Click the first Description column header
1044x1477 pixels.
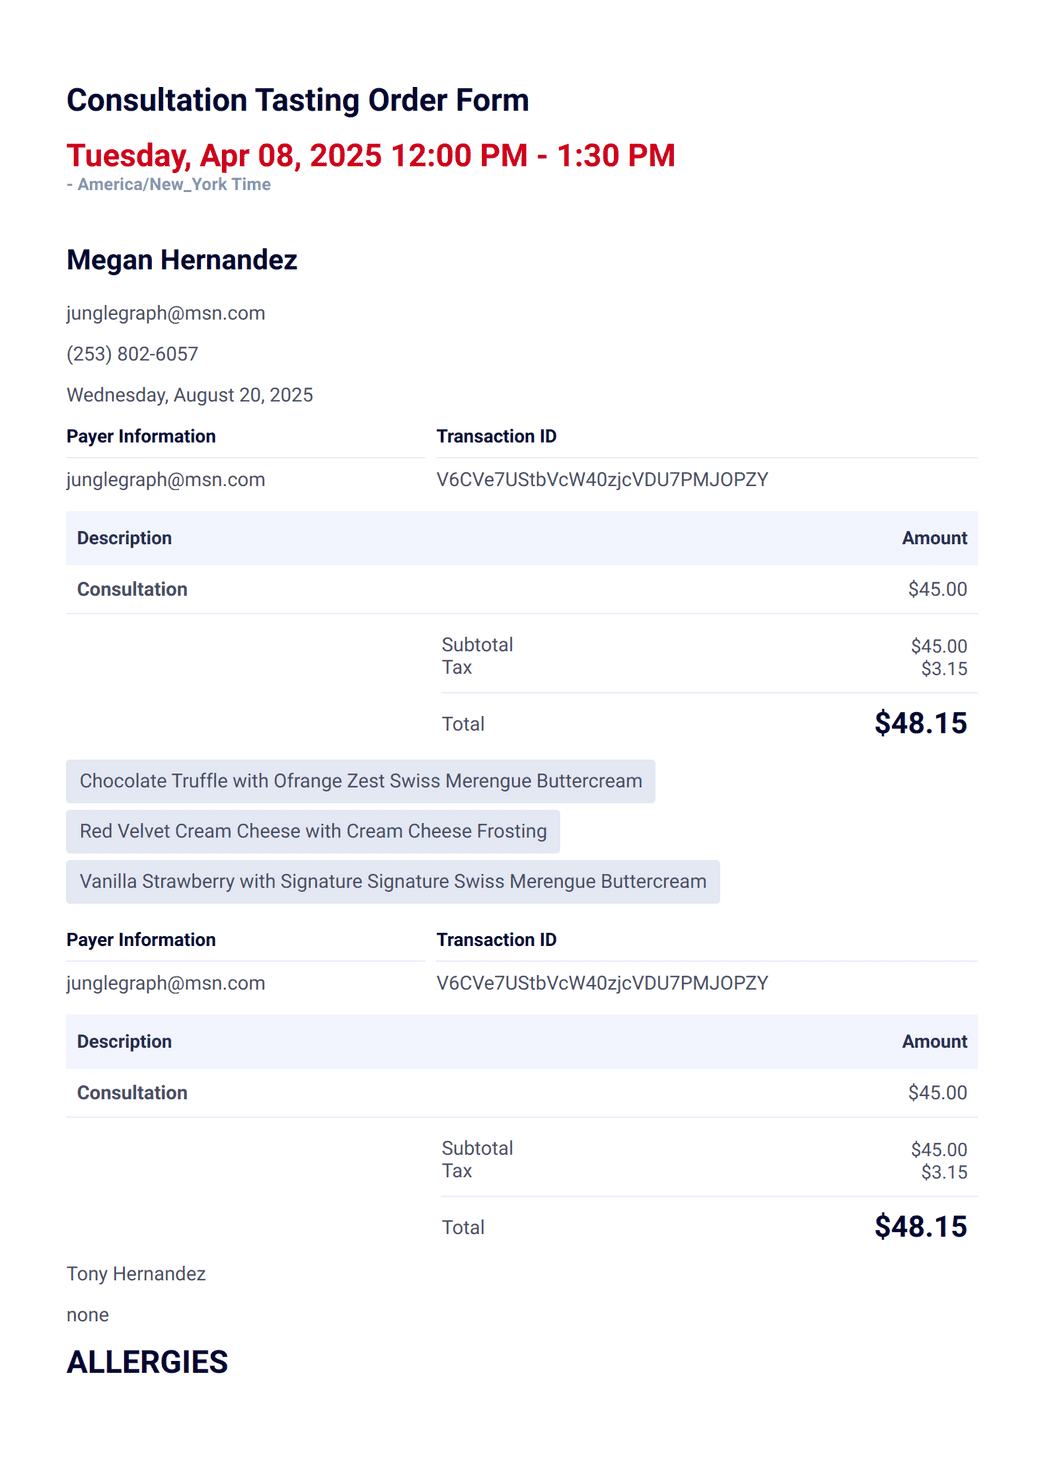coord(124,538)
